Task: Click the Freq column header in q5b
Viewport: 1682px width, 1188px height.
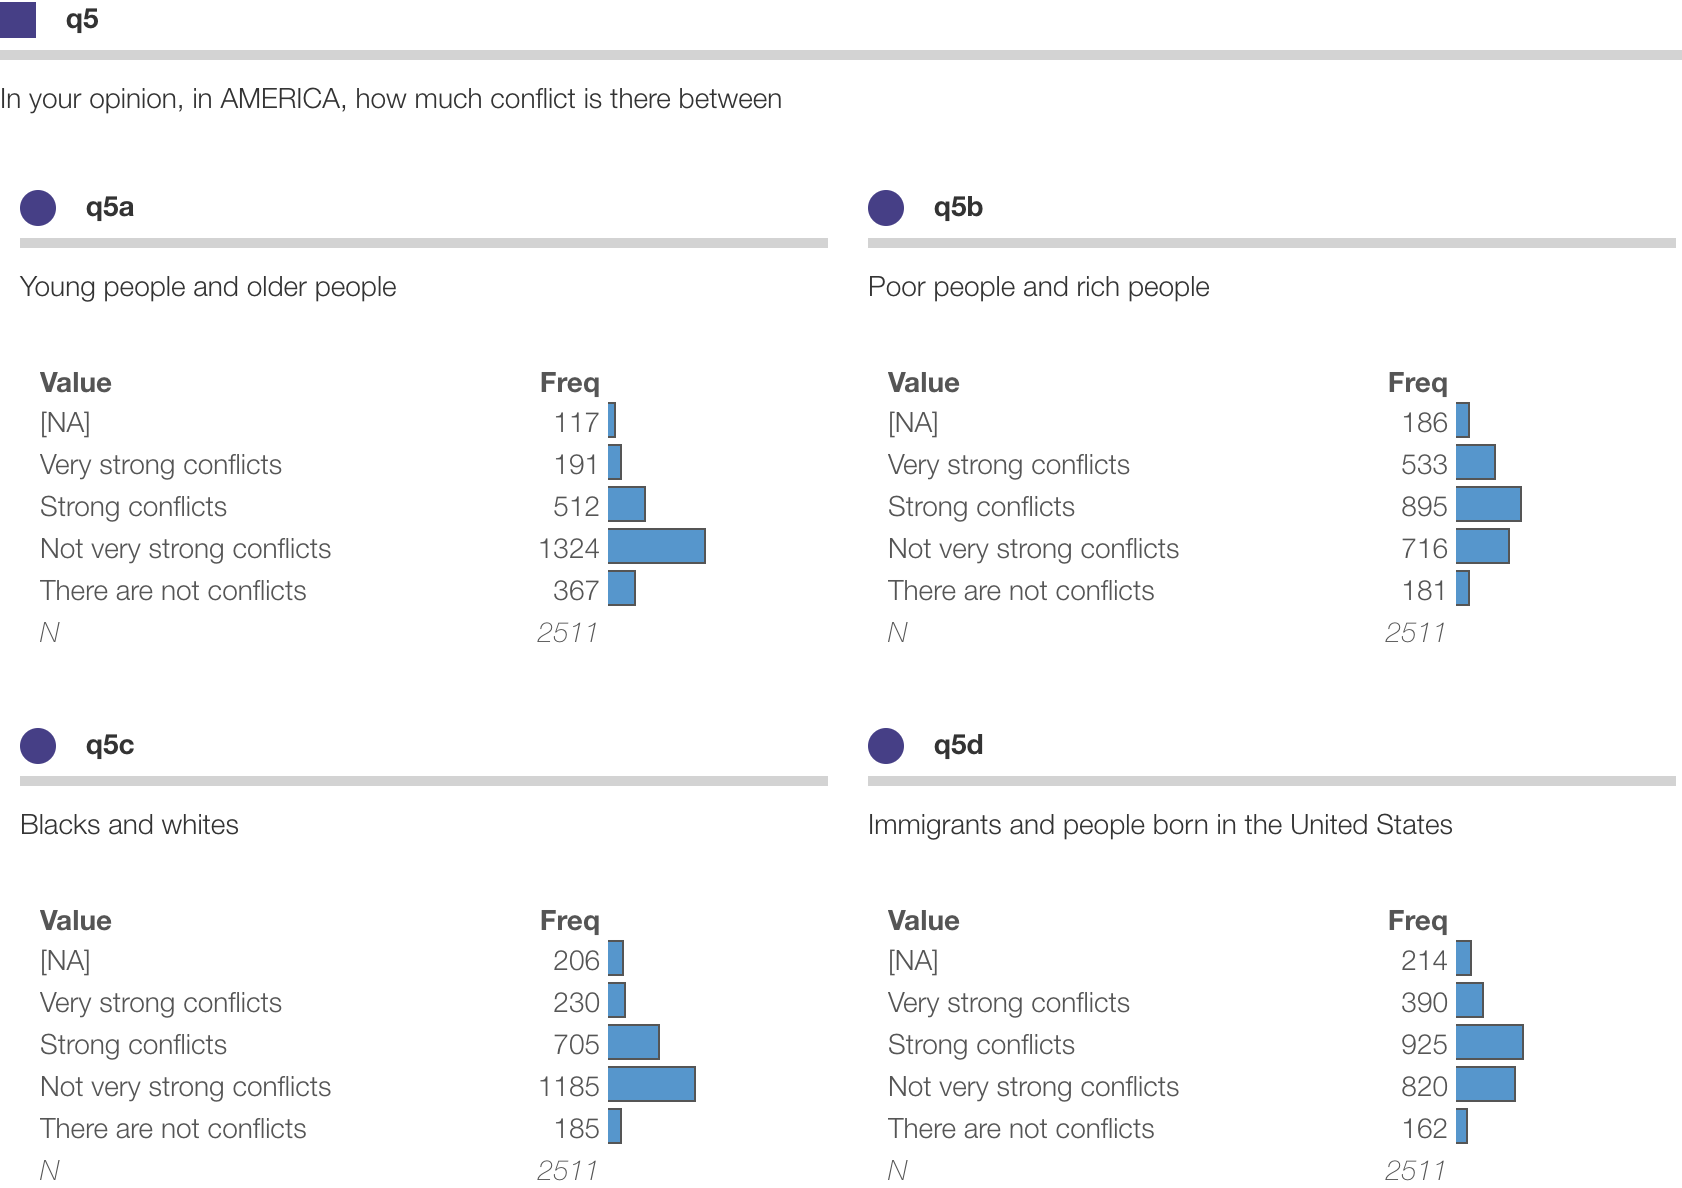Action: 1417,382
